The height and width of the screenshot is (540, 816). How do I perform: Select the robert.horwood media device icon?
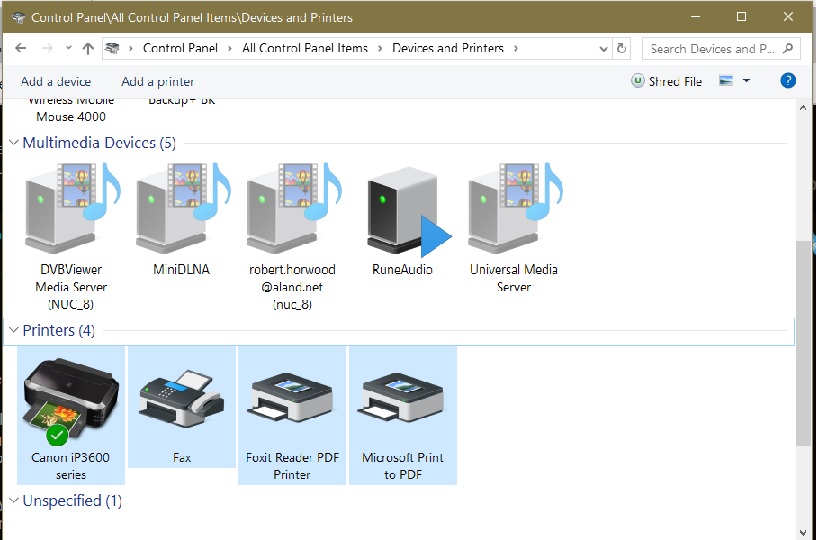click(x=294, y=208)
